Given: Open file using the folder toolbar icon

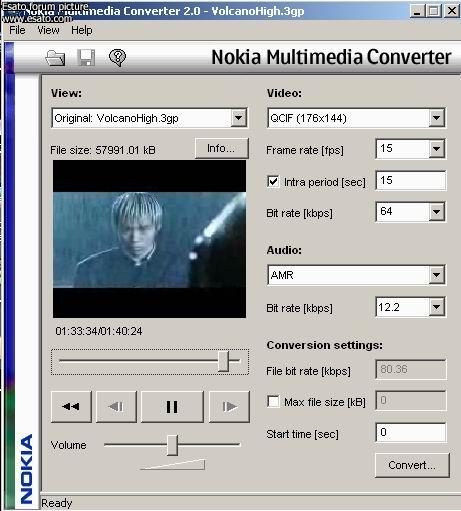Looking at the screenshot, I should 55,58.
